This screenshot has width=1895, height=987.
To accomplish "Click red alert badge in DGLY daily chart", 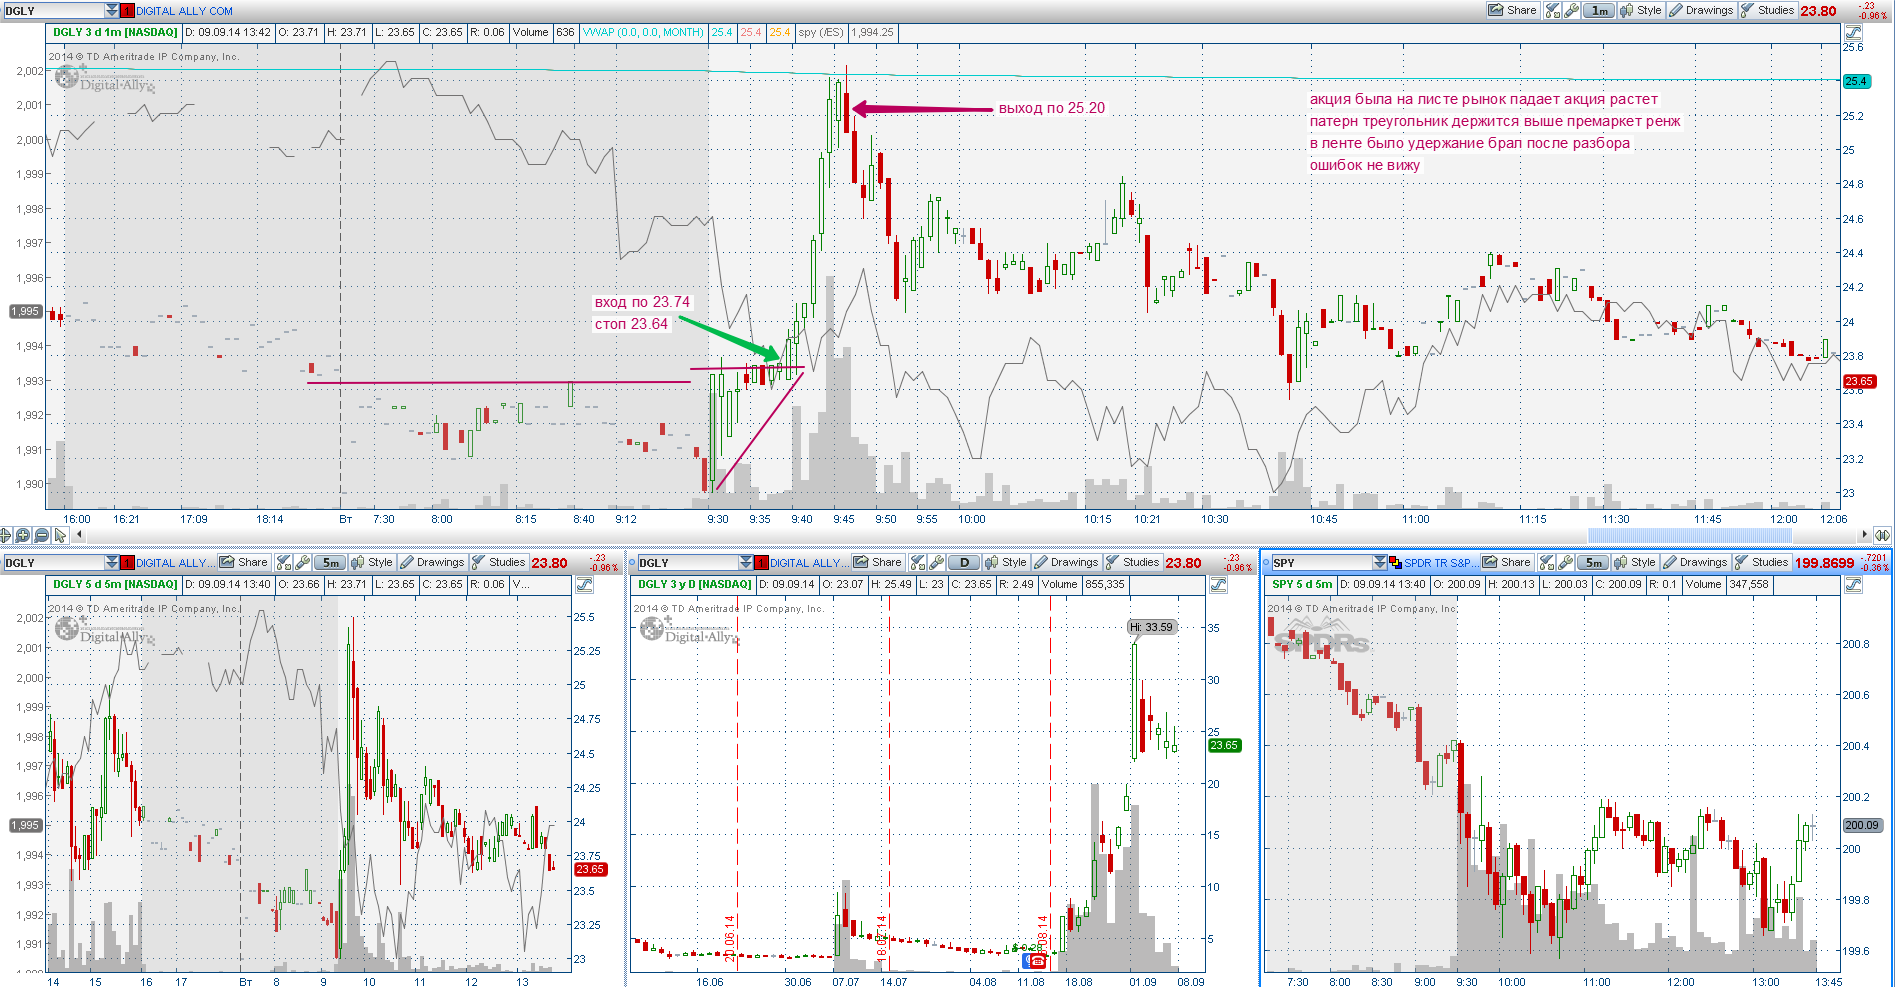I will 762,562.
